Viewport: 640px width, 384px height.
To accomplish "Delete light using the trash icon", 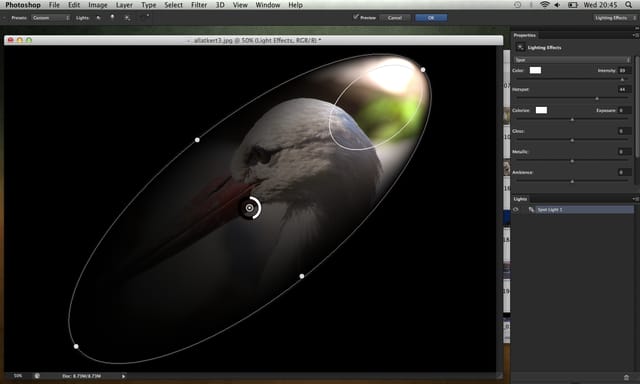I will click(627, 377).
